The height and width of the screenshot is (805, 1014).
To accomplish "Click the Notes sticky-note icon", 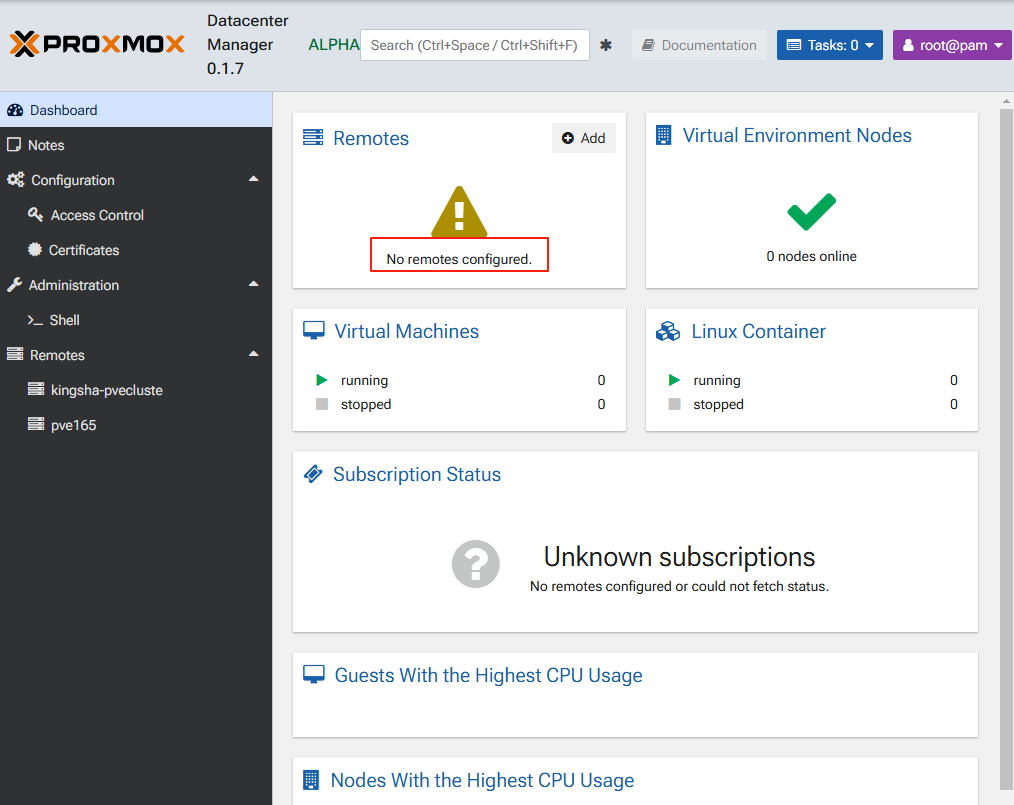I will pyautogui.click(x=14, y=145).
